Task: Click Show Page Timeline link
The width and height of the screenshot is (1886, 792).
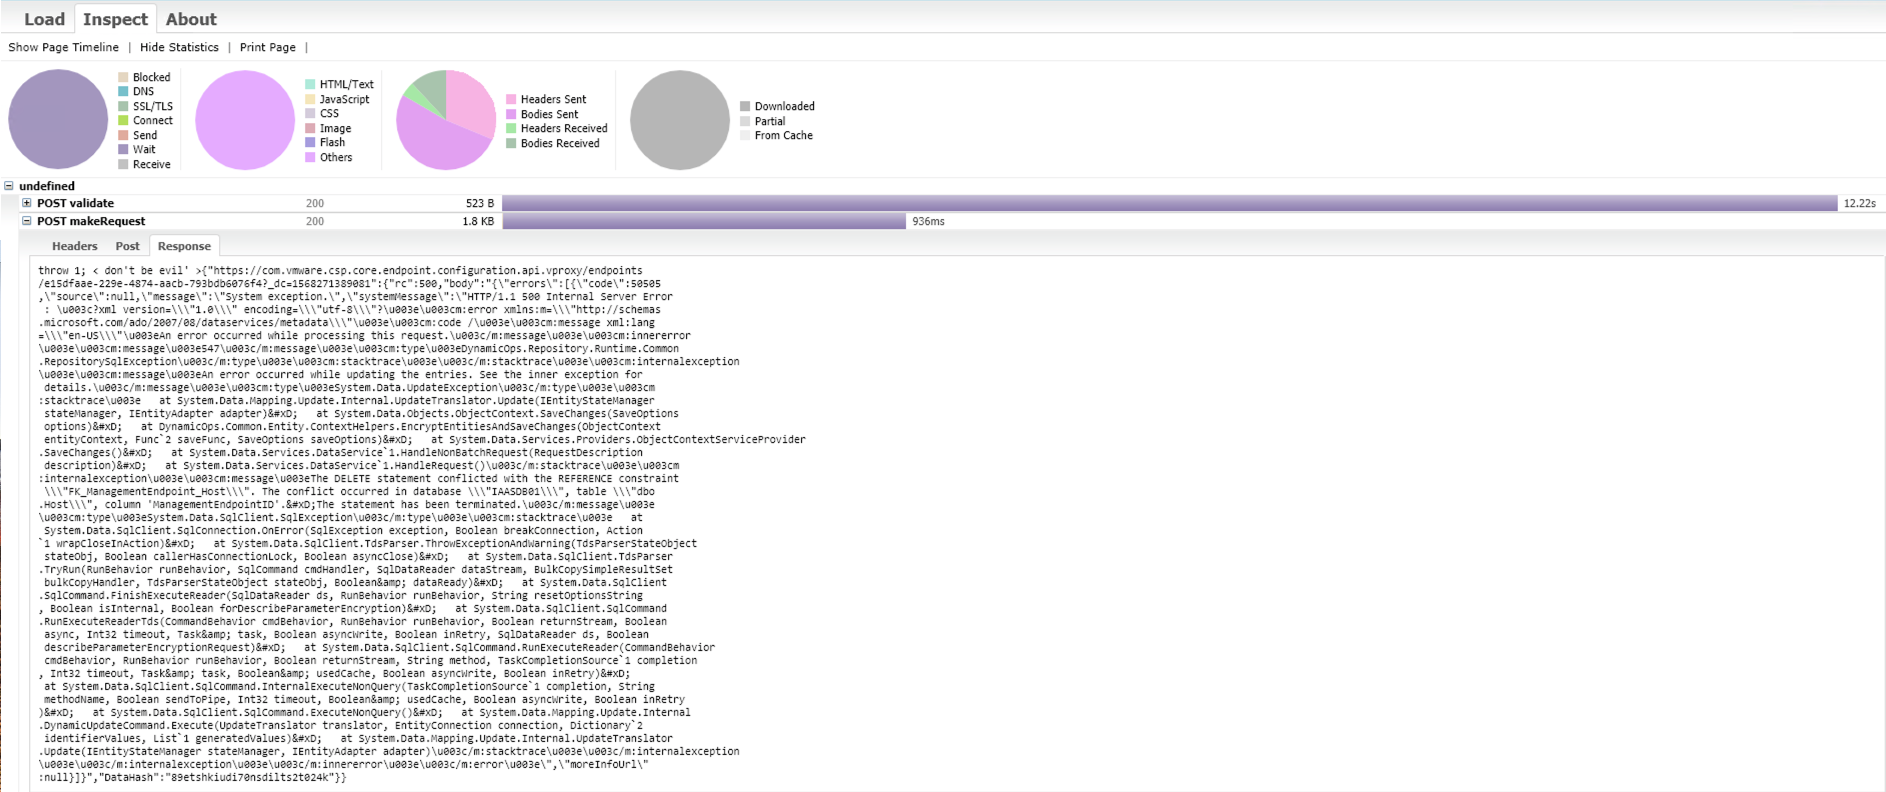Action: 63,47
